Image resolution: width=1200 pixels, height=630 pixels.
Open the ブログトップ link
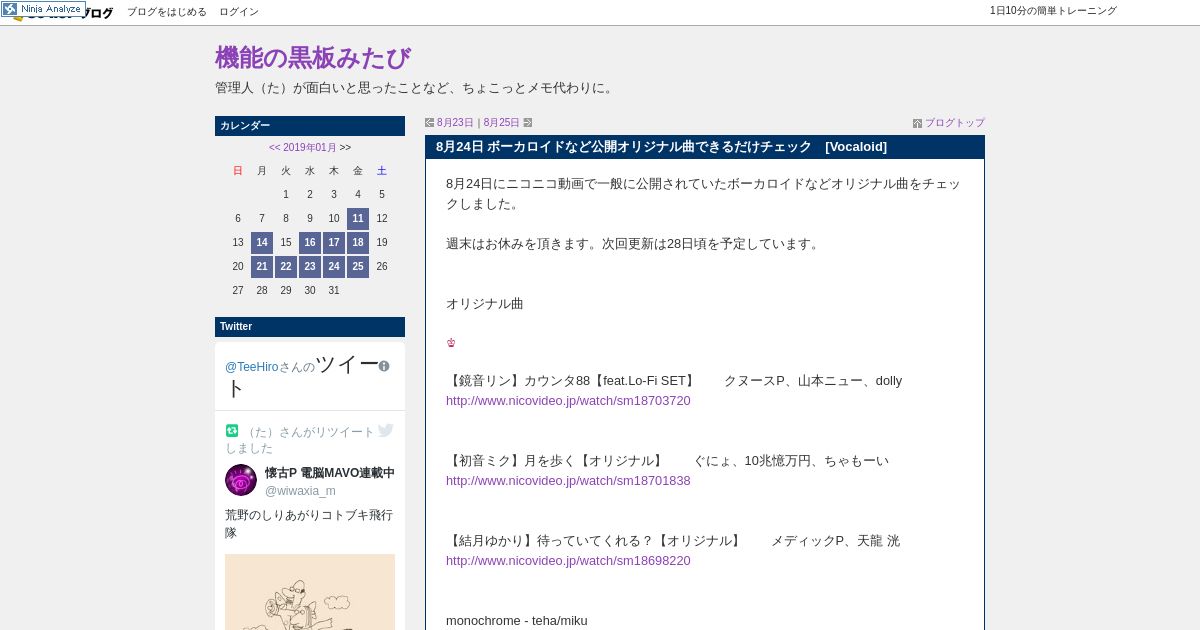[x=955, y=123]
